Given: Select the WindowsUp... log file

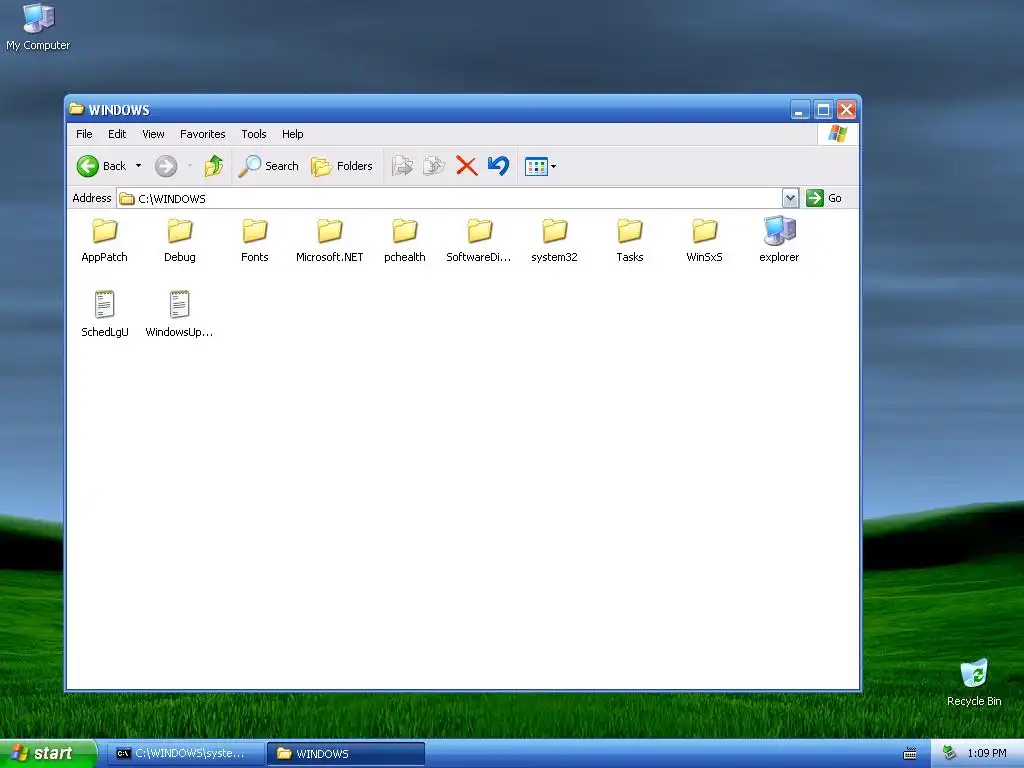Looking at the screenshot, I should pos(180,314).
